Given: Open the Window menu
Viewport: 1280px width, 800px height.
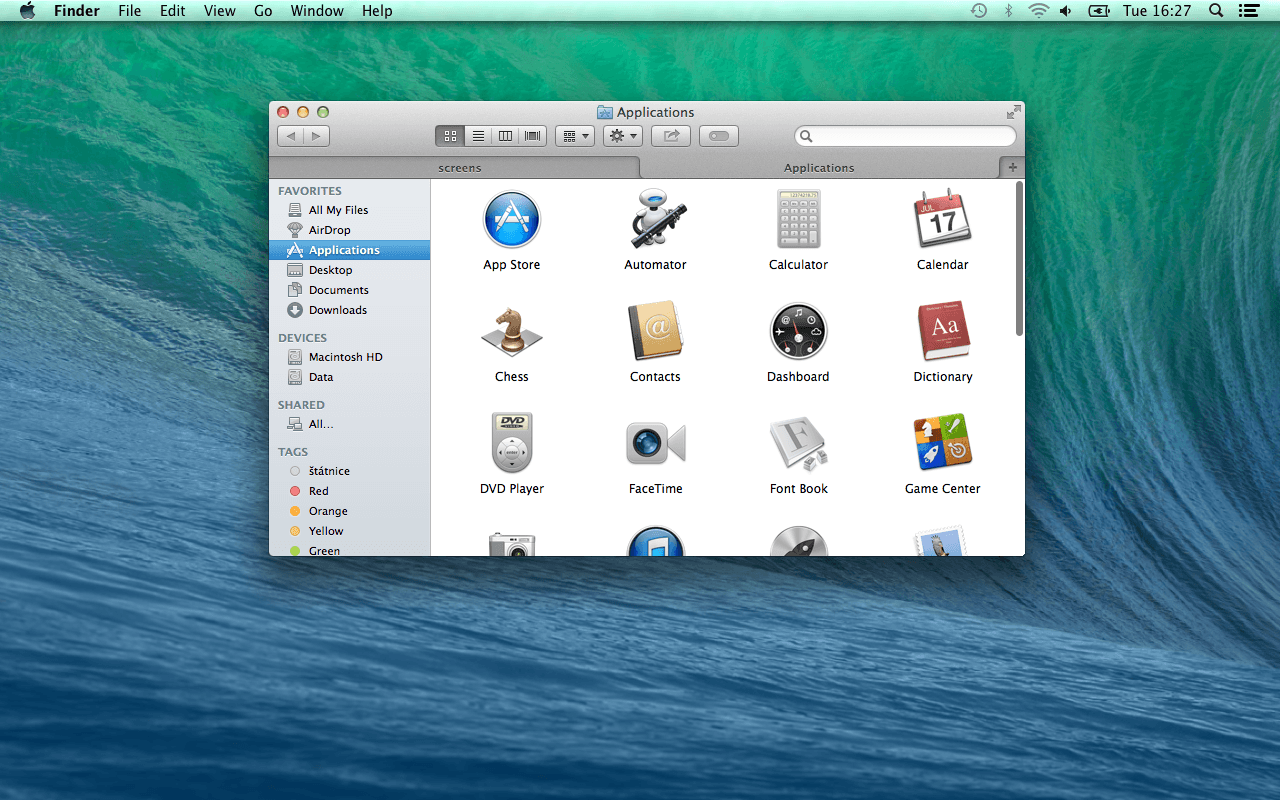Looking at the screenshot, I should (x=317, y=11).
